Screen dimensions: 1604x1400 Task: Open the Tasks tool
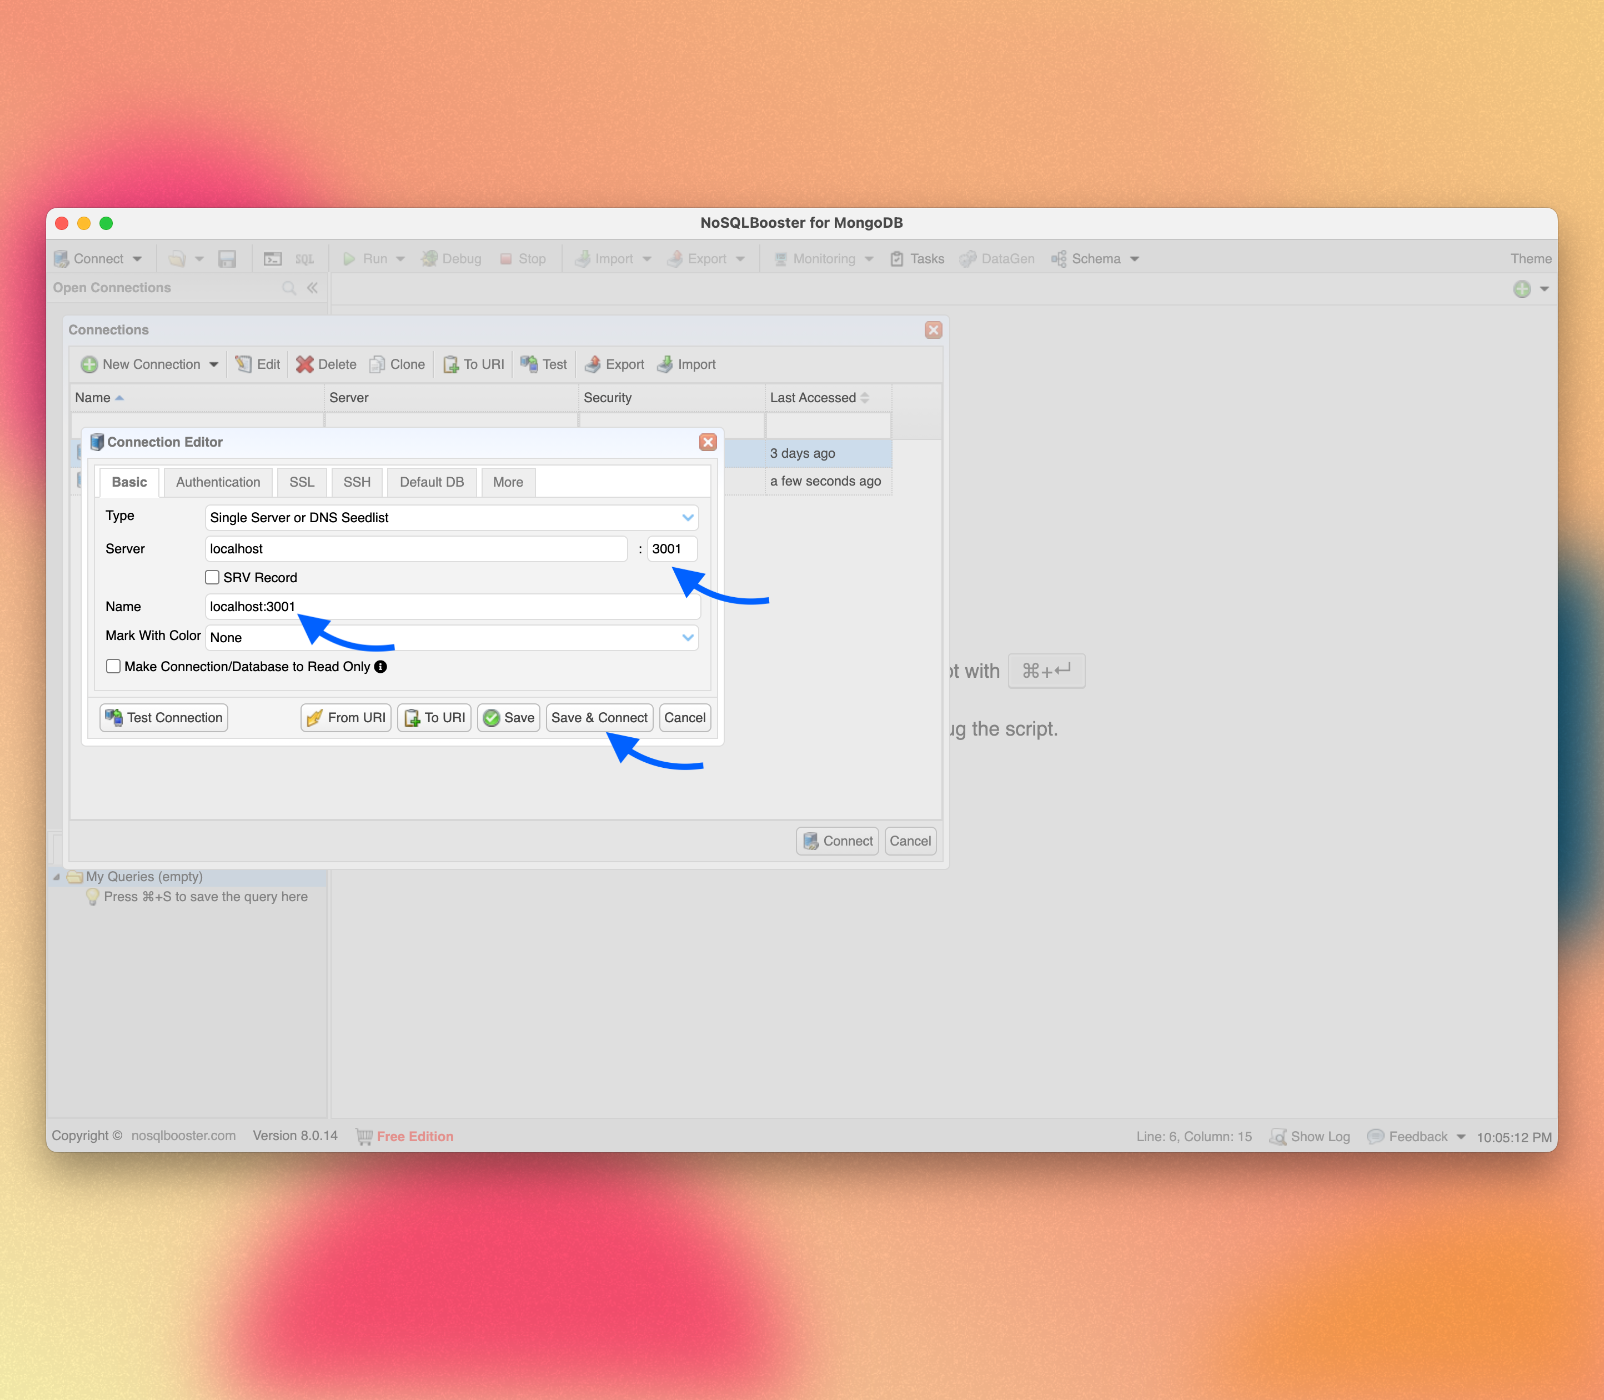point(917,259)
